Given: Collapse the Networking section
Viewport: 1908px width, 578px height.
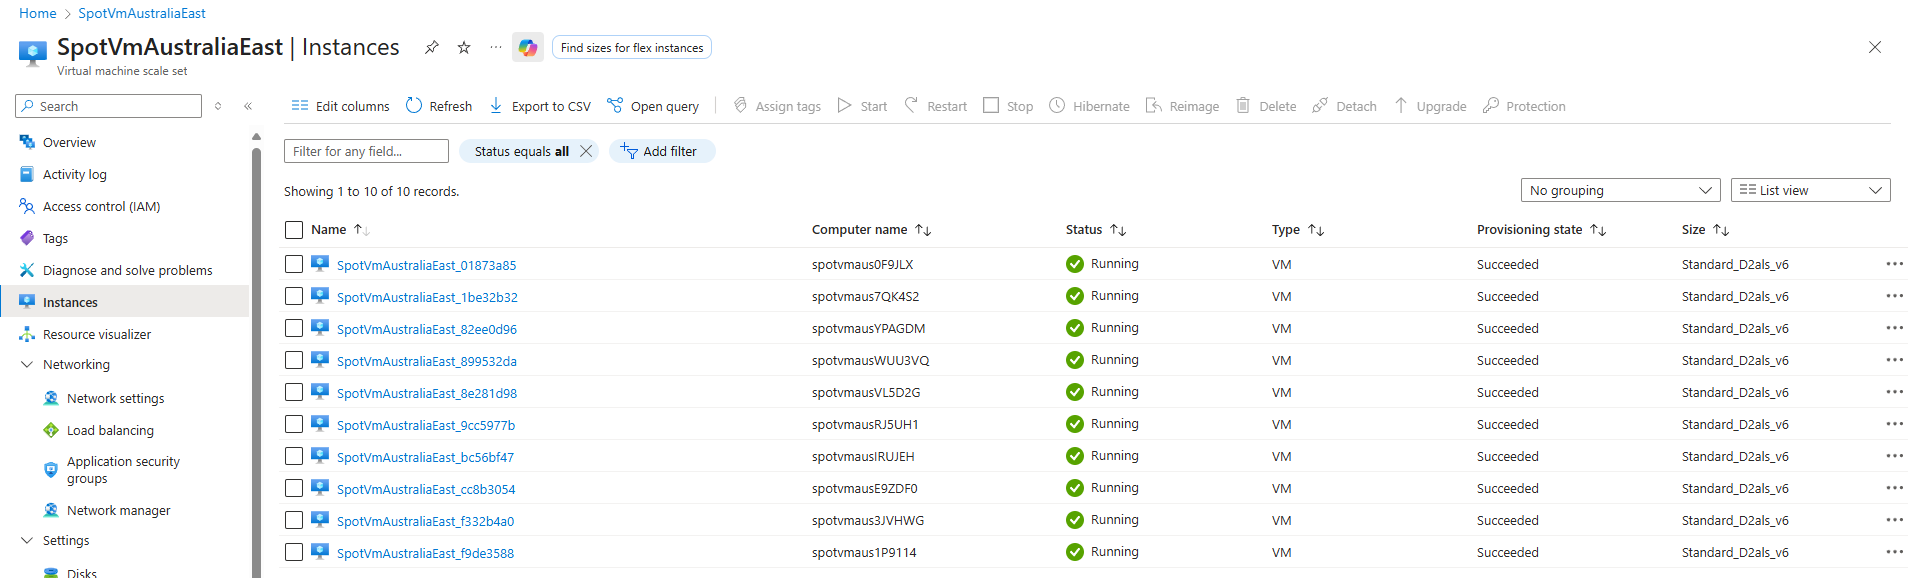Looking at the screenshot, I should pyautogui.click(x=27, y=365).
